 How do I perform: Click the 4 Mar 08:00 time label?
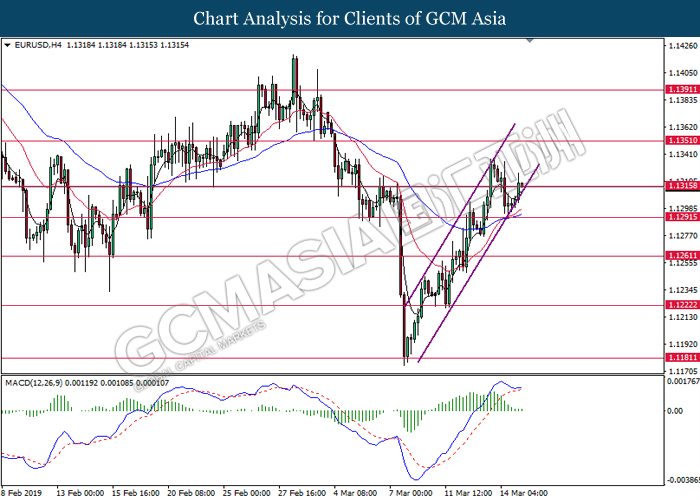click(x=355, y=493)
